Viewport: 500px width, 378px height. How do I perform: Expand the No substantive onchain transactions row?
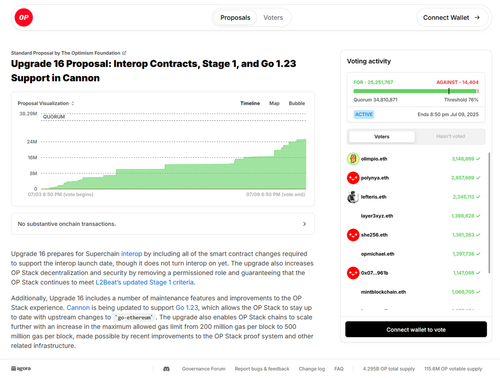click(163, 224)
